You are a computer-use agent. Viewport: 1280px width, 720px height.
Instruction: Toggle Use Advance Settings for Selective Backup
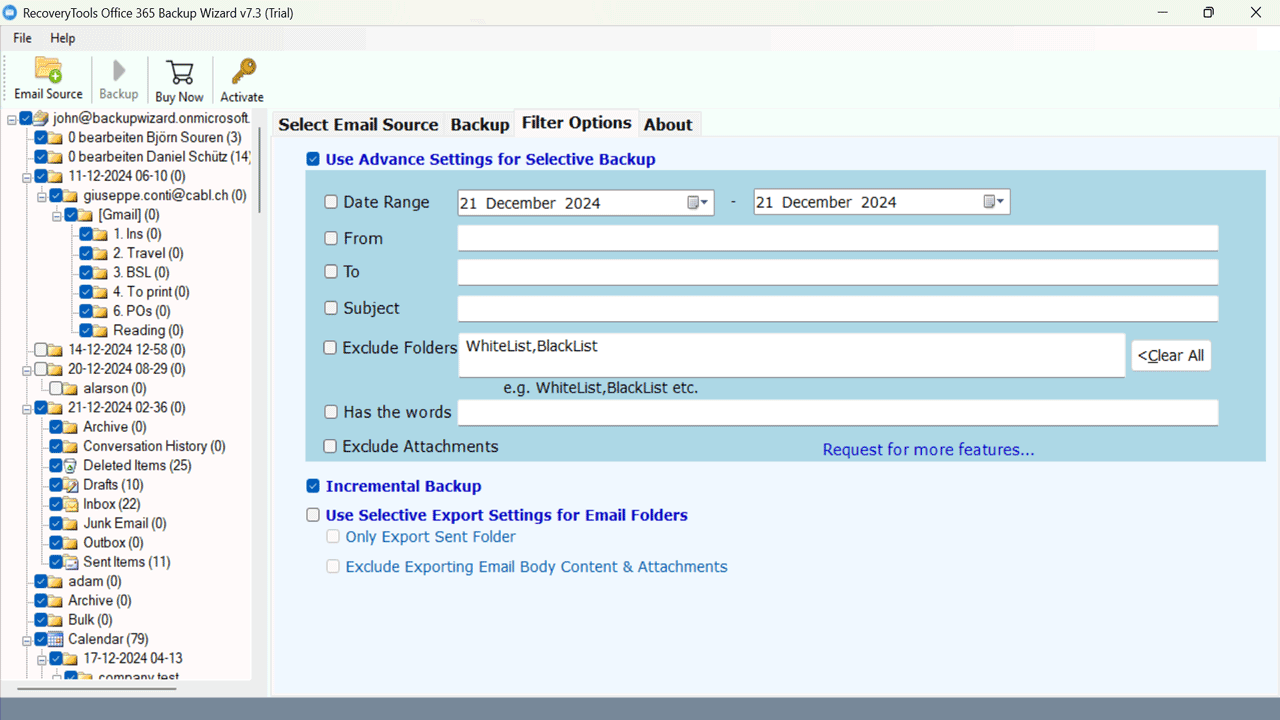coord(313,159)
